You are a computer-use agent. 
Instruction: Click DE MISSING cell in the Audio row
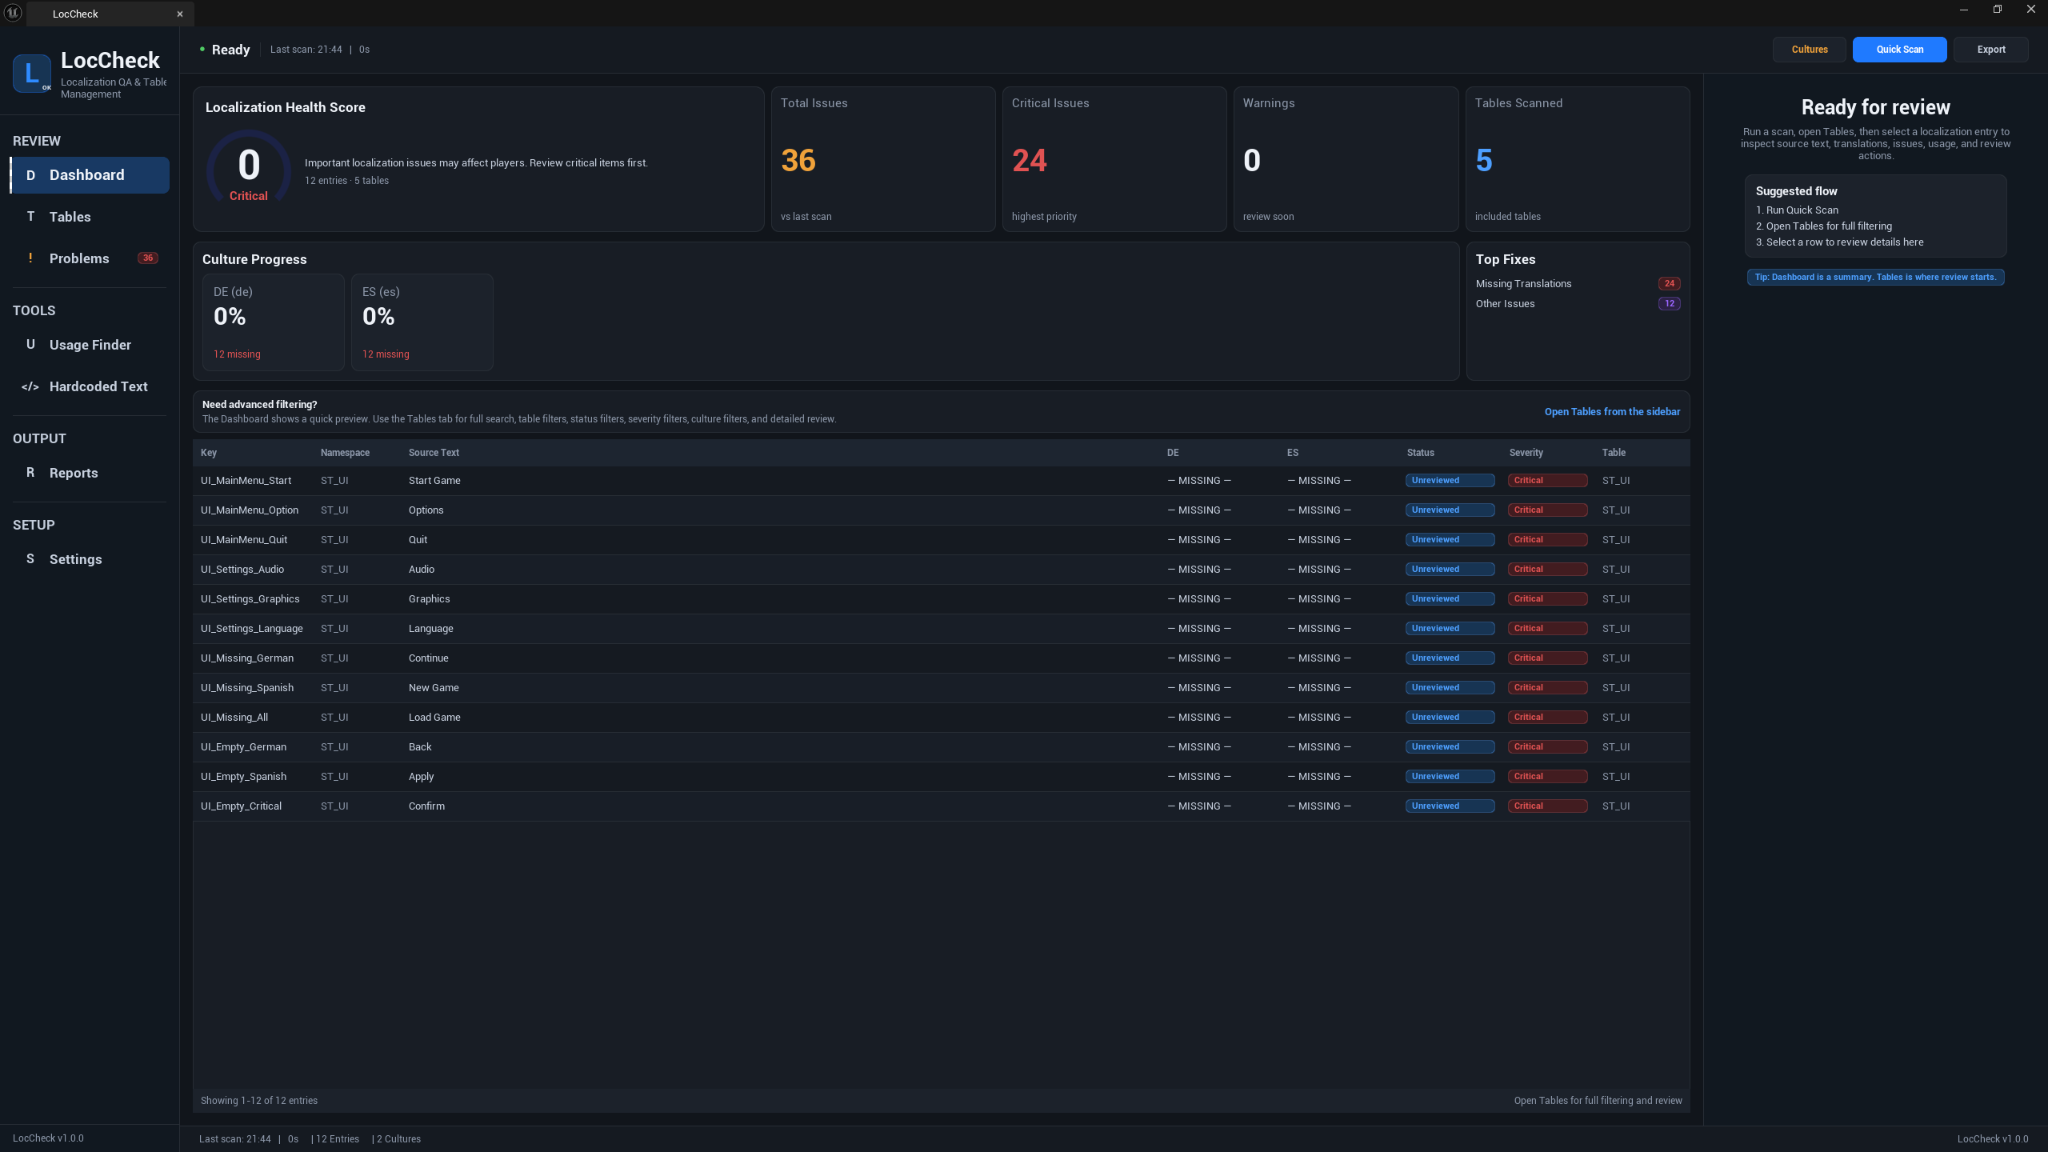click(x=1199, y=570)
